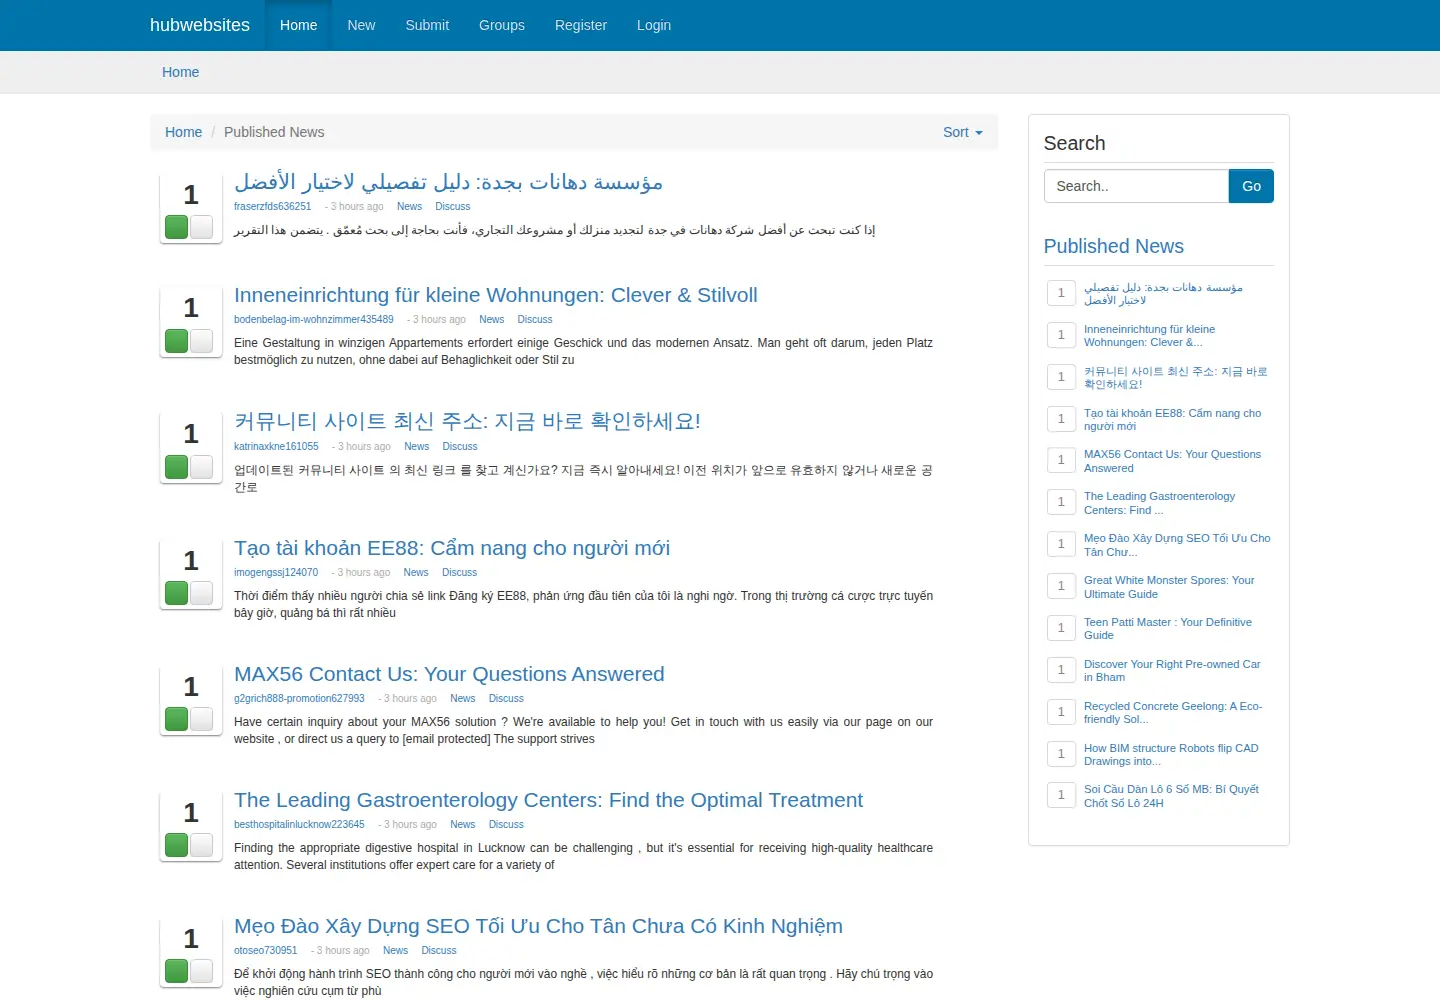
Task: Open author profile katrinaxkne161055
Action: click(276, 447)
